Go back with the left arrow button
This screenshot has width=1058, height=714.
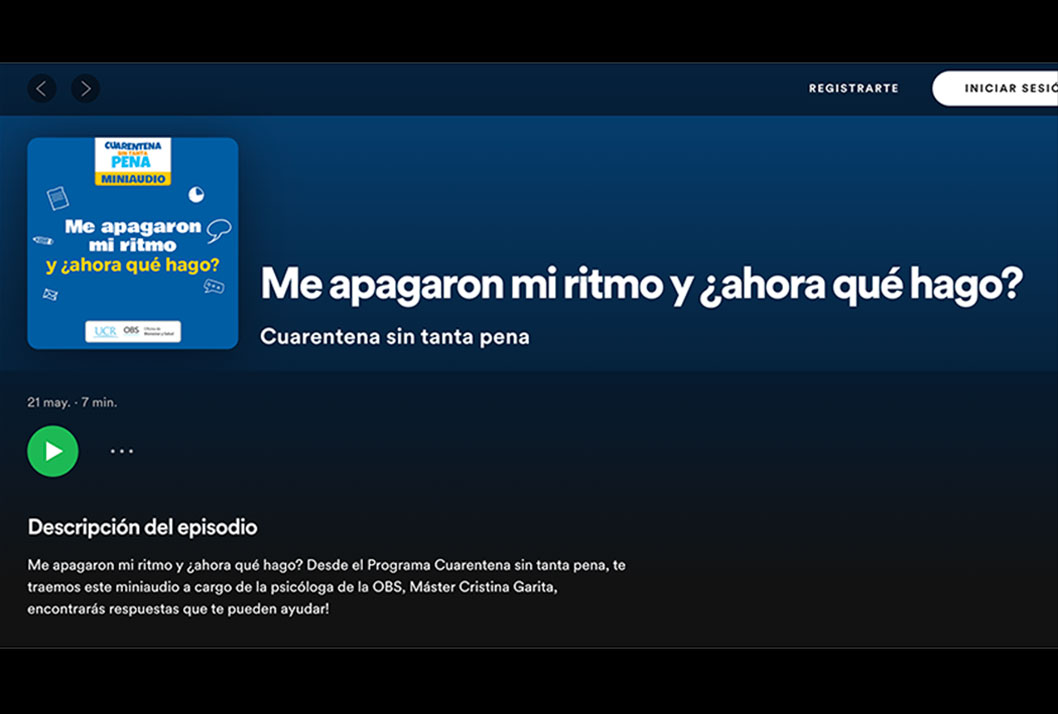tap(42, 88)
